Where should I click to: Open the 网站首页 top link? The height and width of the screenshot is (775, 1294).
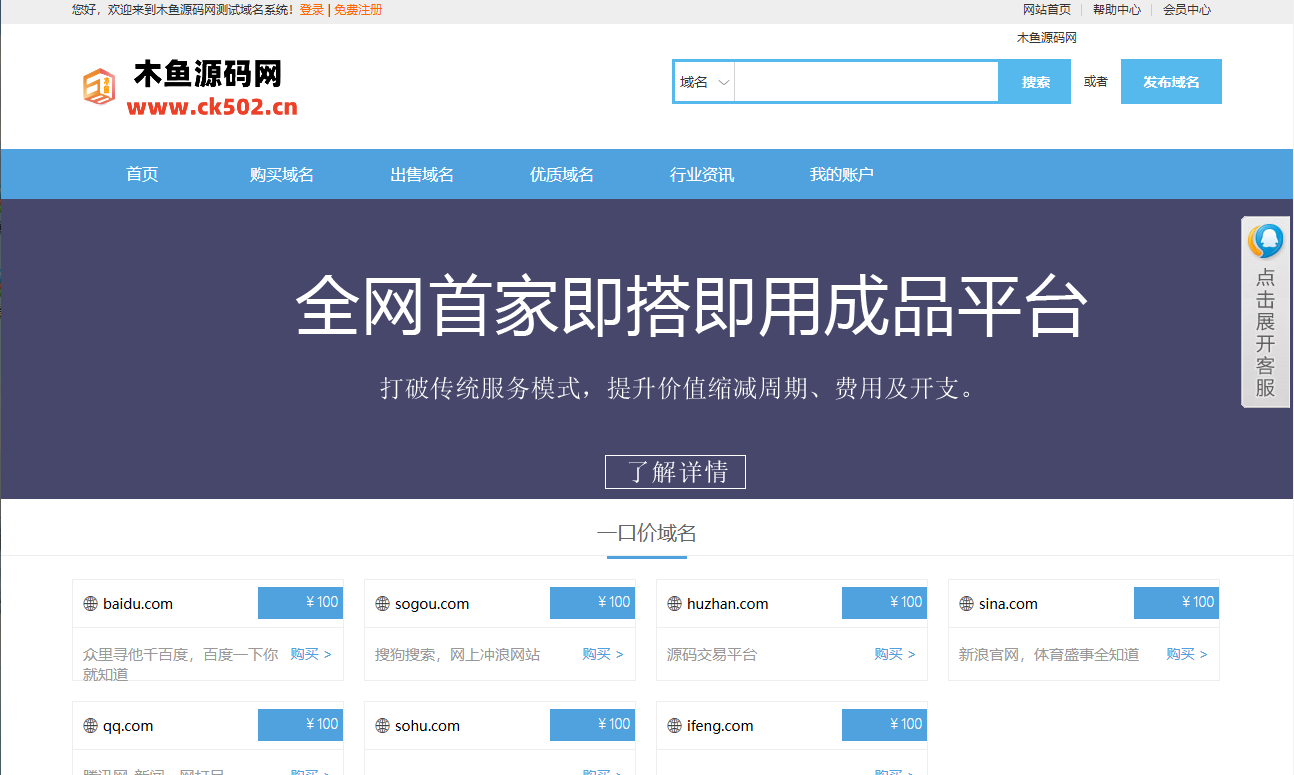[x=1047, y=10]
